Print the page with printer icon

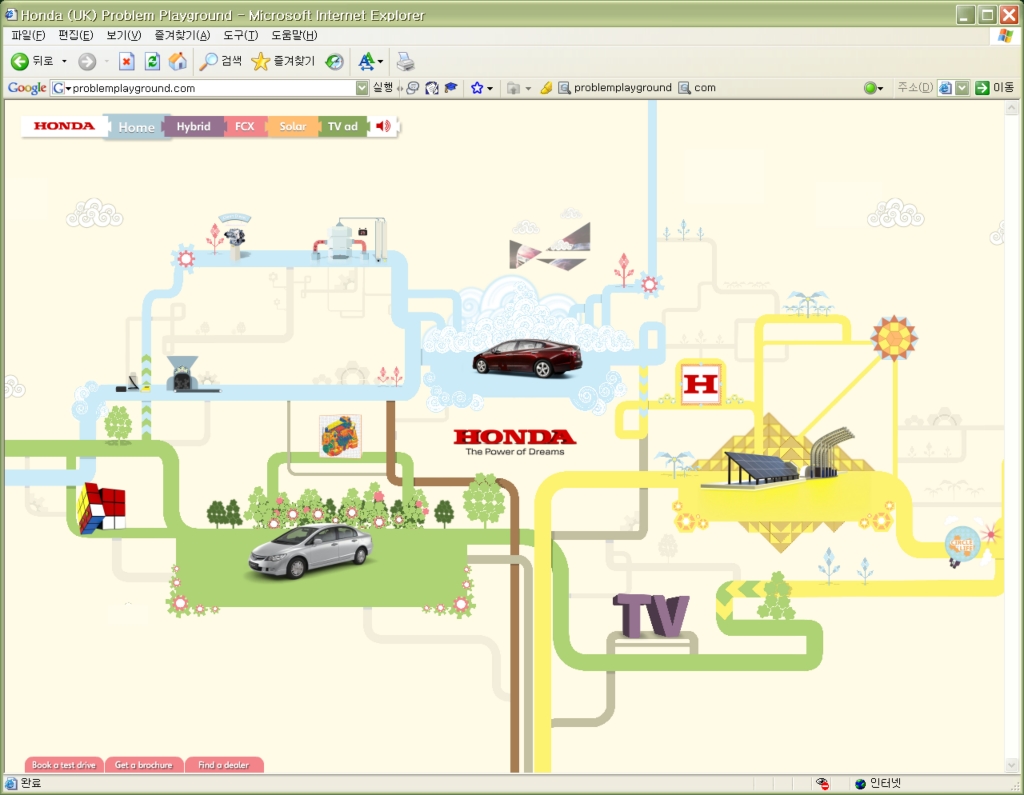406,61
